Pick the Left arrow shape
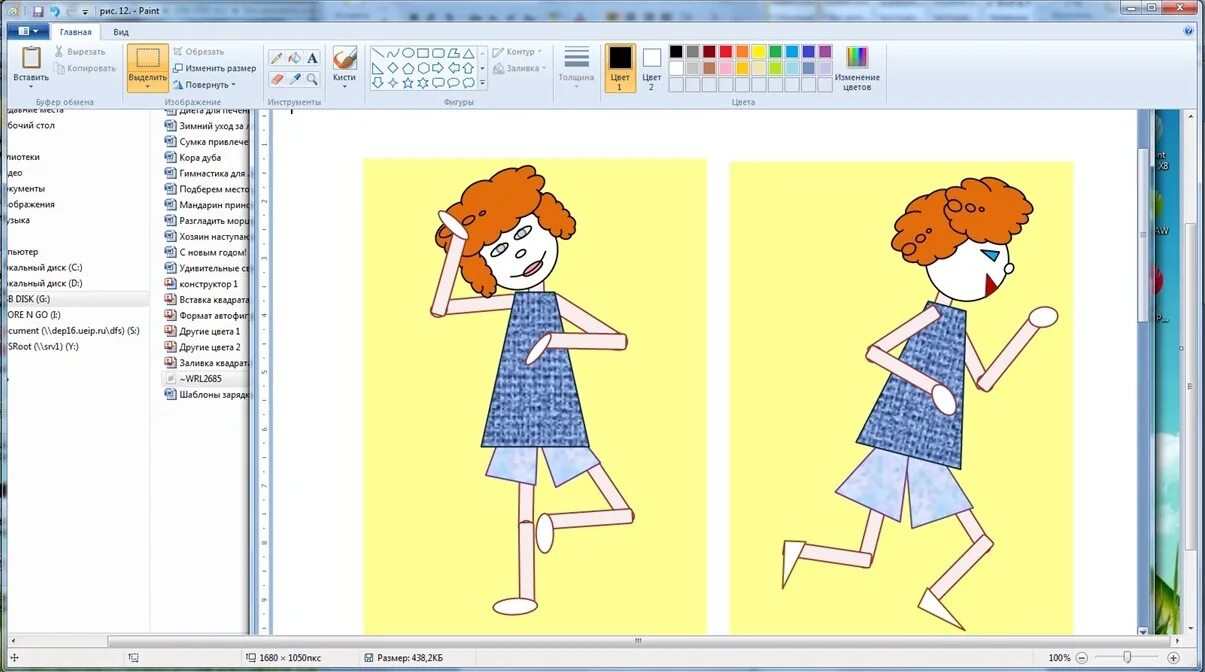 pyautogui.click(x=453, y=68)
